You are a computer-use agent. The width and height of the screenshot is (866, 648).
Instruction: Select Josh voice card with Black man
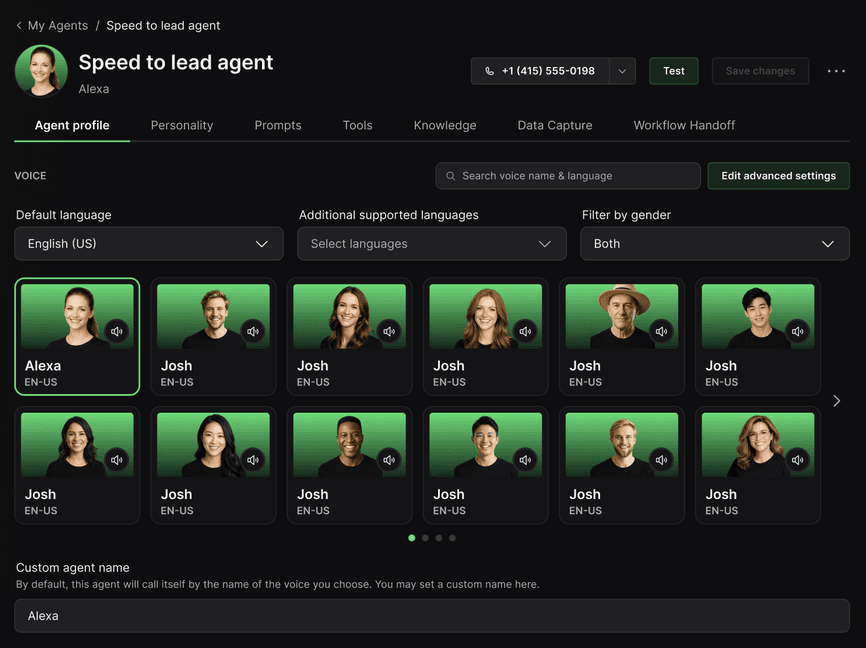point(350,465)
